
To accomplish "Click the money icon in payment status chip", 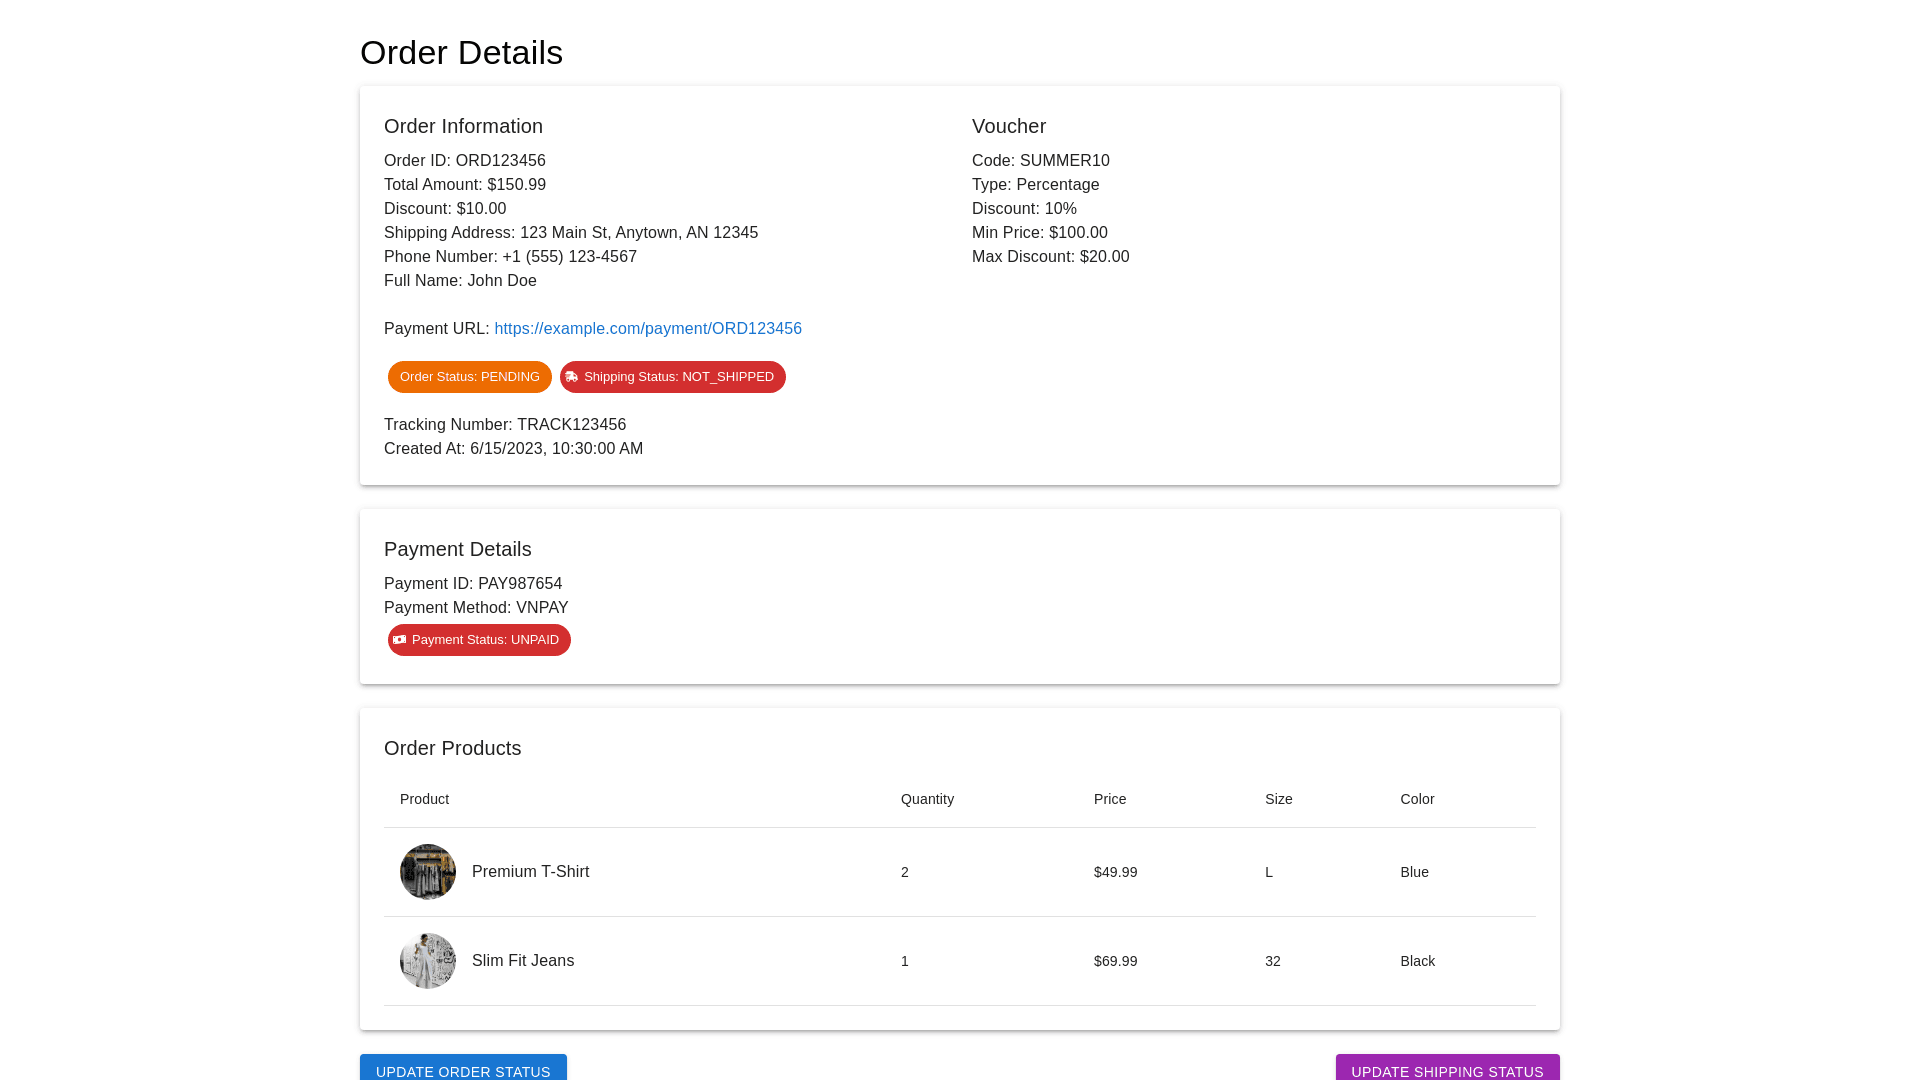I will point(400,640).
